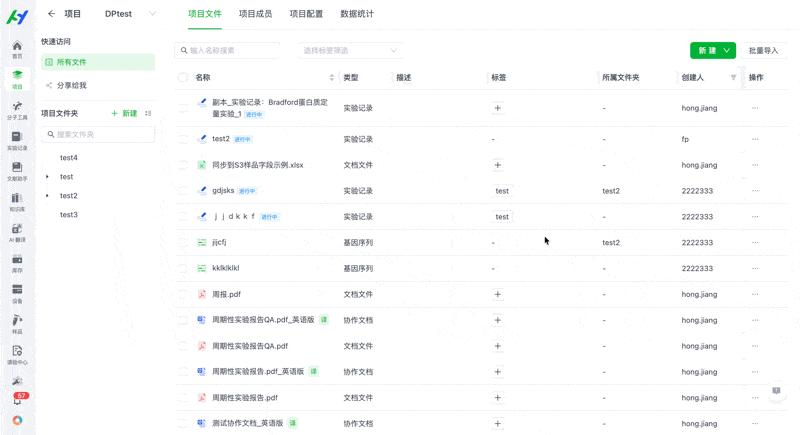Add a tag to 同步到S3样品字段示例.xlsx row
Image resolution: width=800 pixels, height=435 pixels.
pos(497,165)
